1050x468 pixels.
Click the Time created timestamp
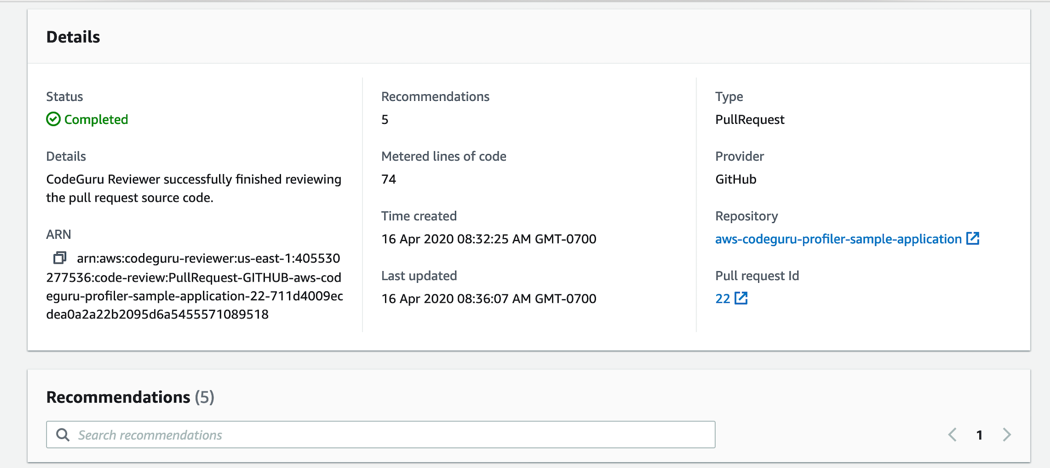click(x=488, y=239)
